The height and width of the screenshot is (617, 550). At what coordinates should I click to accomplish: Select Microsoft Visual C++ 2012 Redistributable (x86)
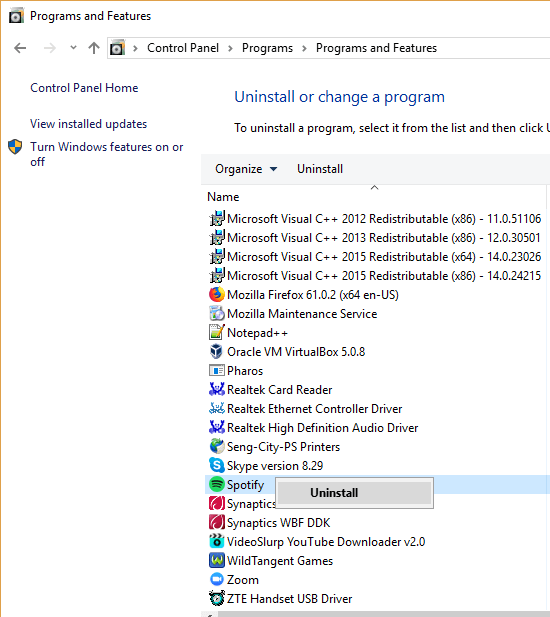tap(384, 219)
